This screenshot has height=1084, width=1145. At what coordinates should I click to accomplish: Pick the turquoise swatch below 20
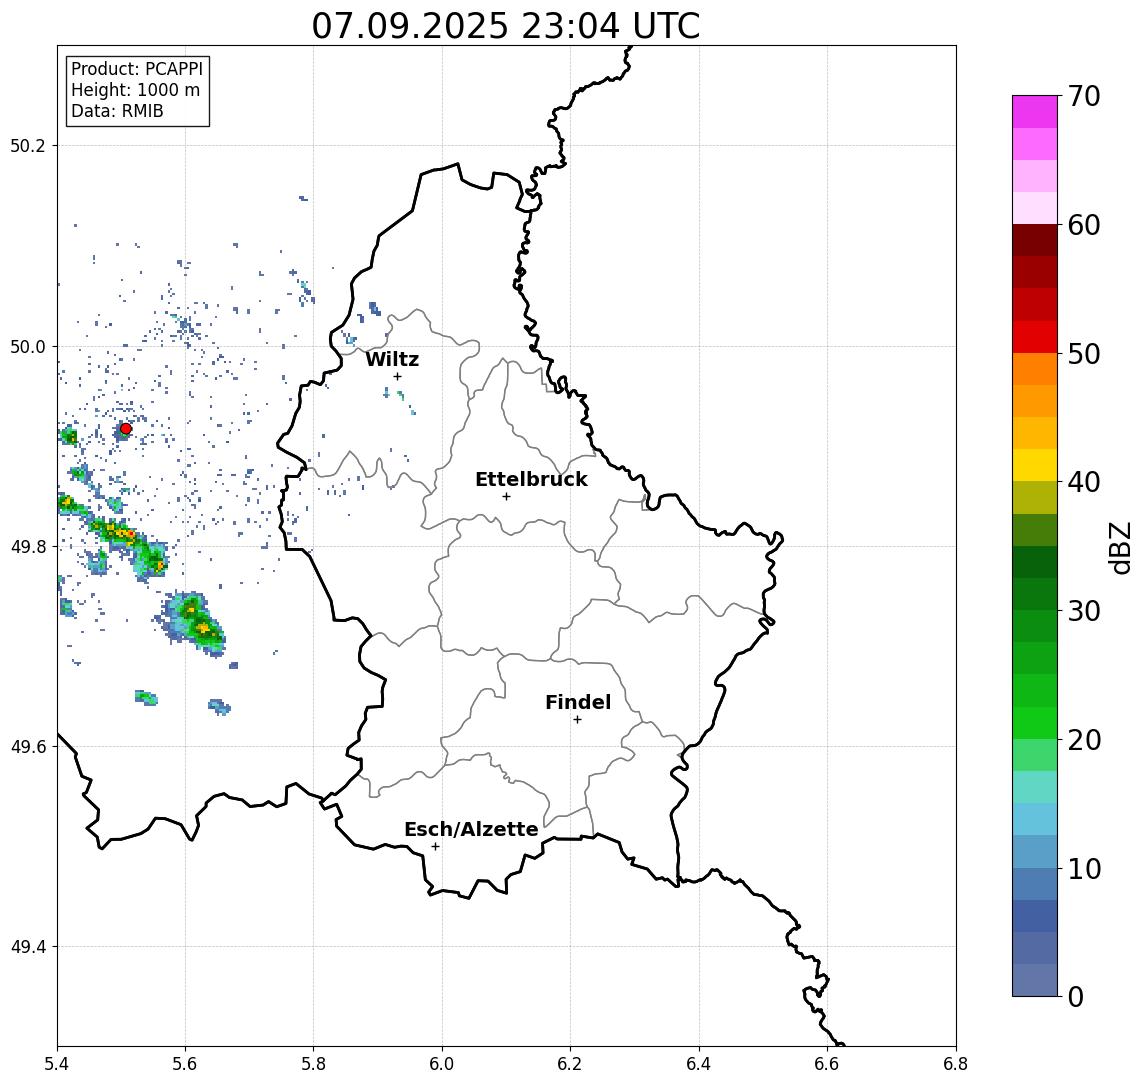(x=1035, y=787)
